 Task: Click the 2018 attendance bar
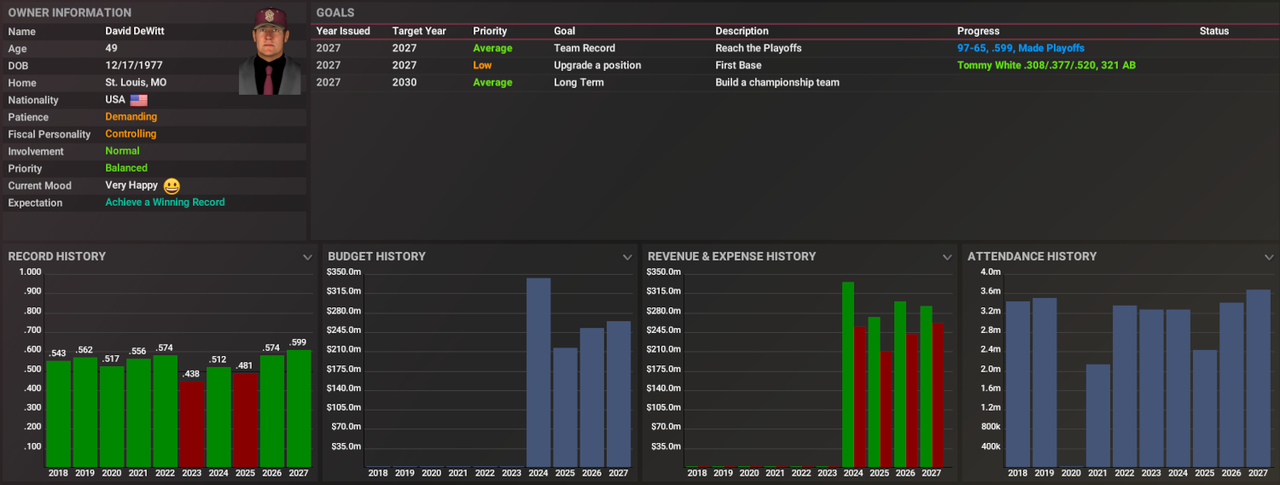click(x=1017, y=383)
